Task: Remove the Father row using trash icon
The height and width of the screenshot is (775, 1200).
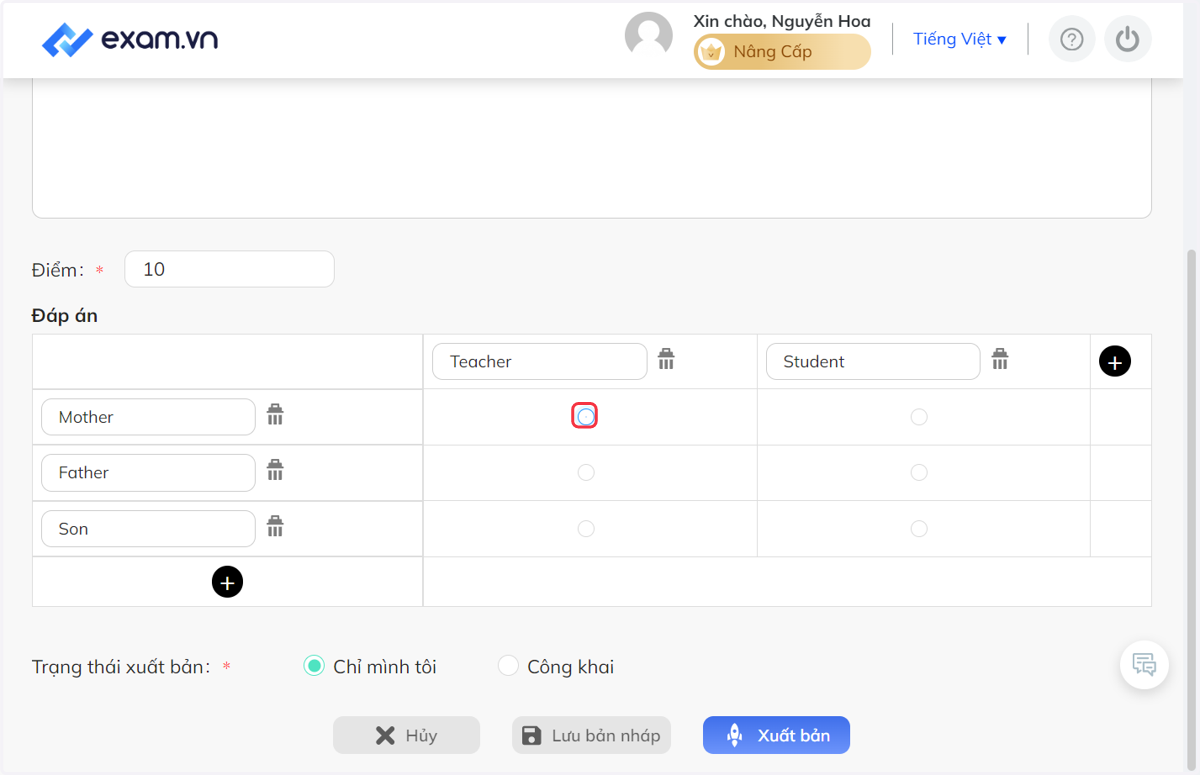Action: point(275,470)
